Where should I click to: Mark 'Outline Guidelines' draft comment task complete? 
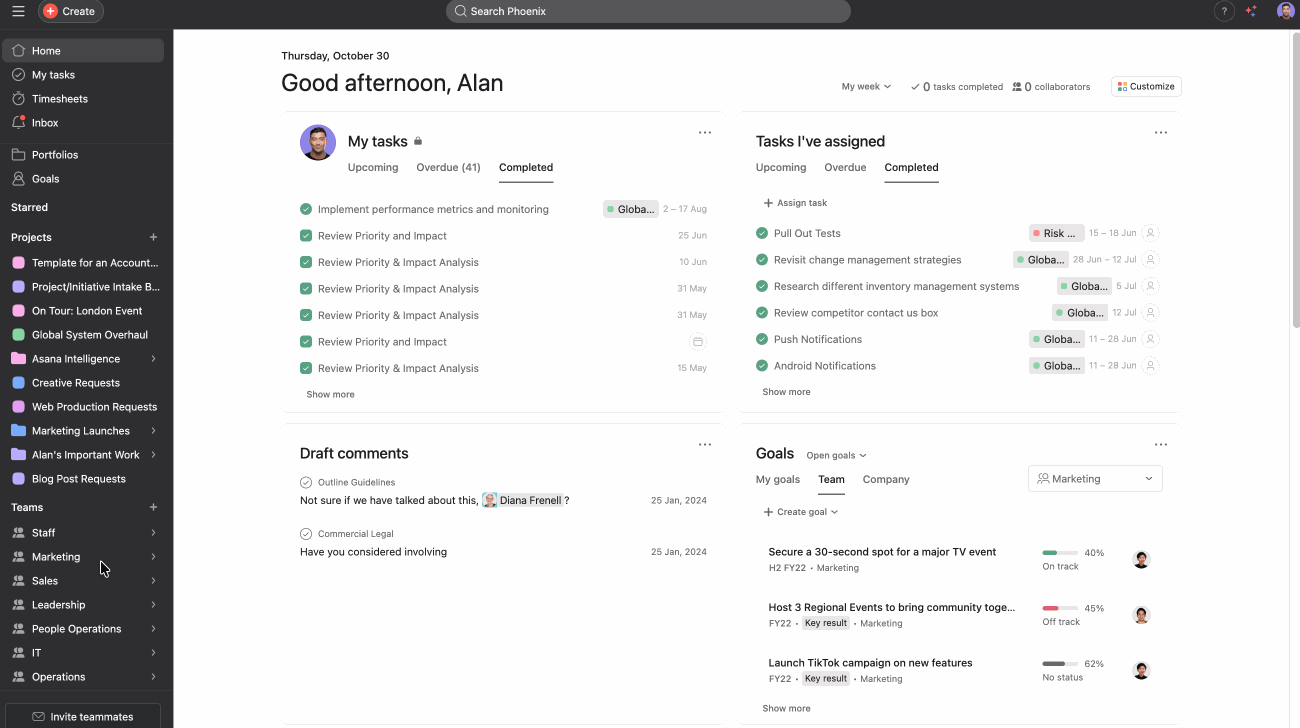306,482
